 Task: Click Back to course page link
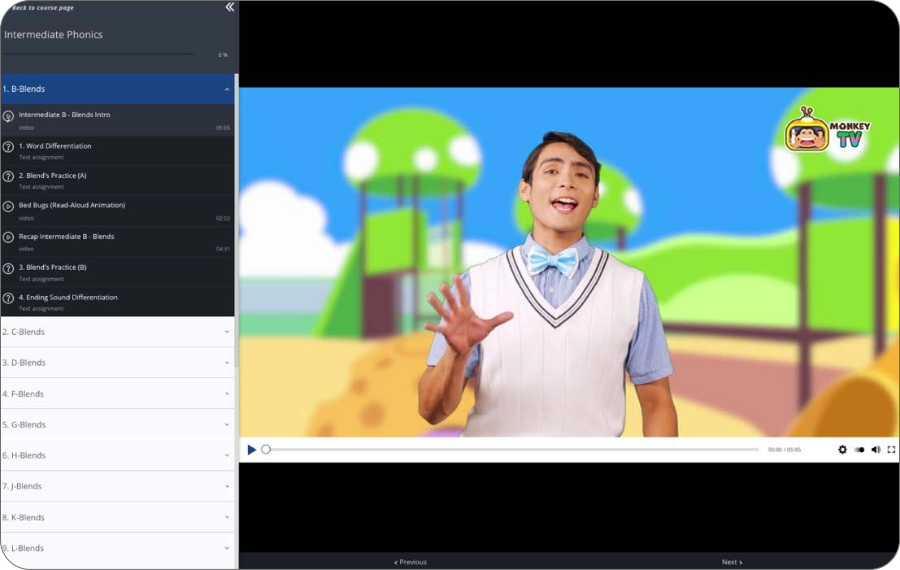pos(42,8)
